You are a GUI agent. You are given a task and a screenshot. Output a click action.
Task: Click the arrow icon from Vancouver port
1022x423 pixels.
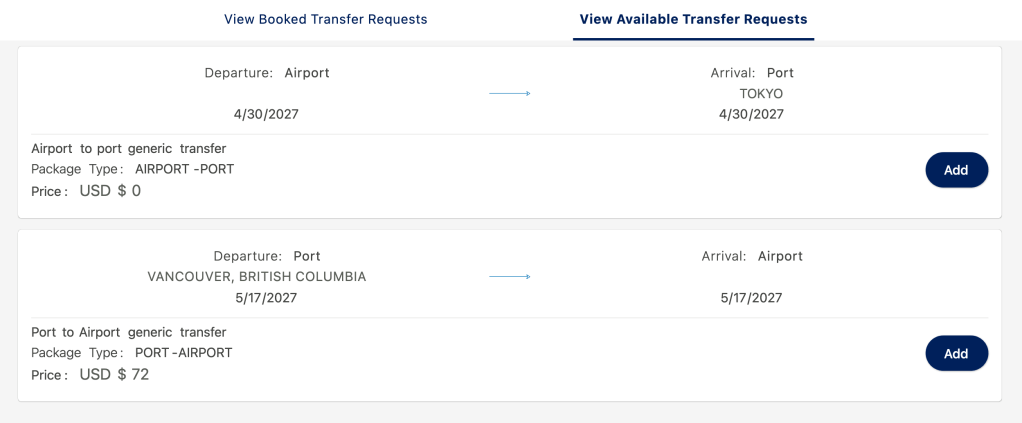click(509, 277)
